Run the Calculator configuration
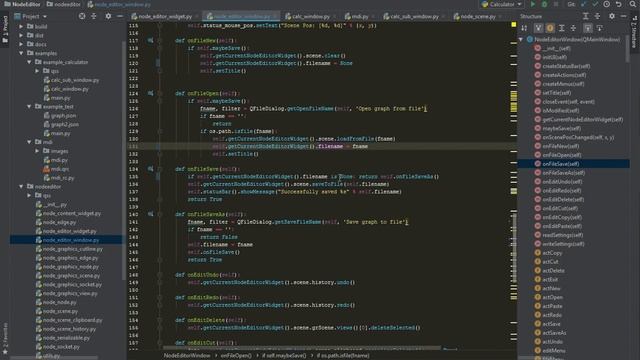Viewport: 640px width, 360px height. (x=533, y=4)
